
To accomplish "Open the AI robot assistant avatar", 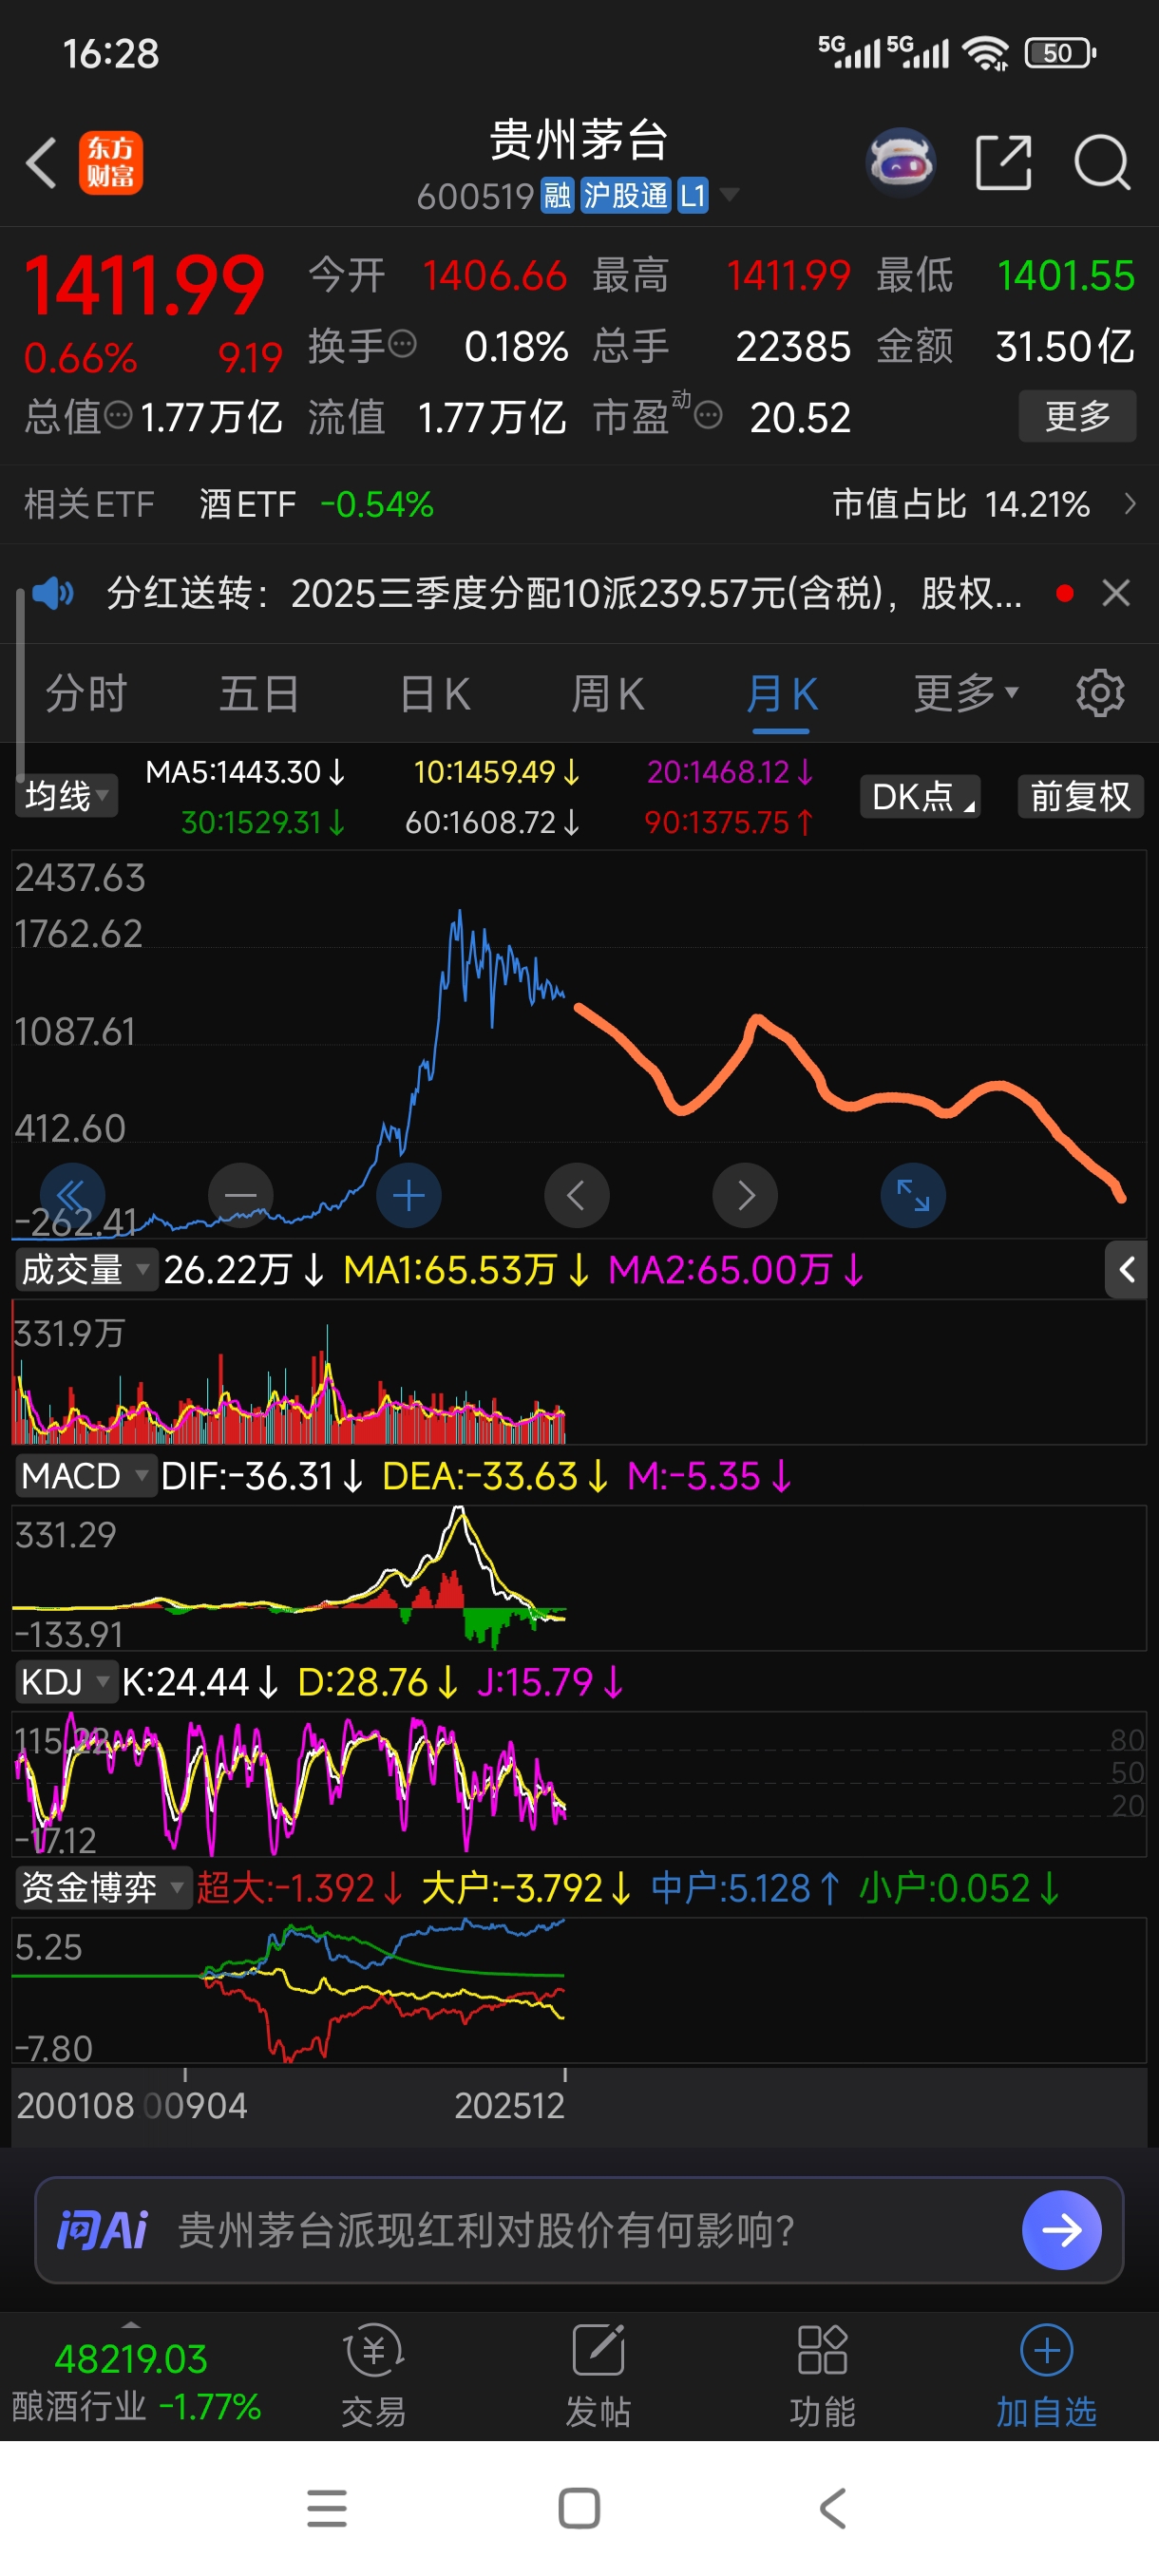I will (x=901, y=161).
